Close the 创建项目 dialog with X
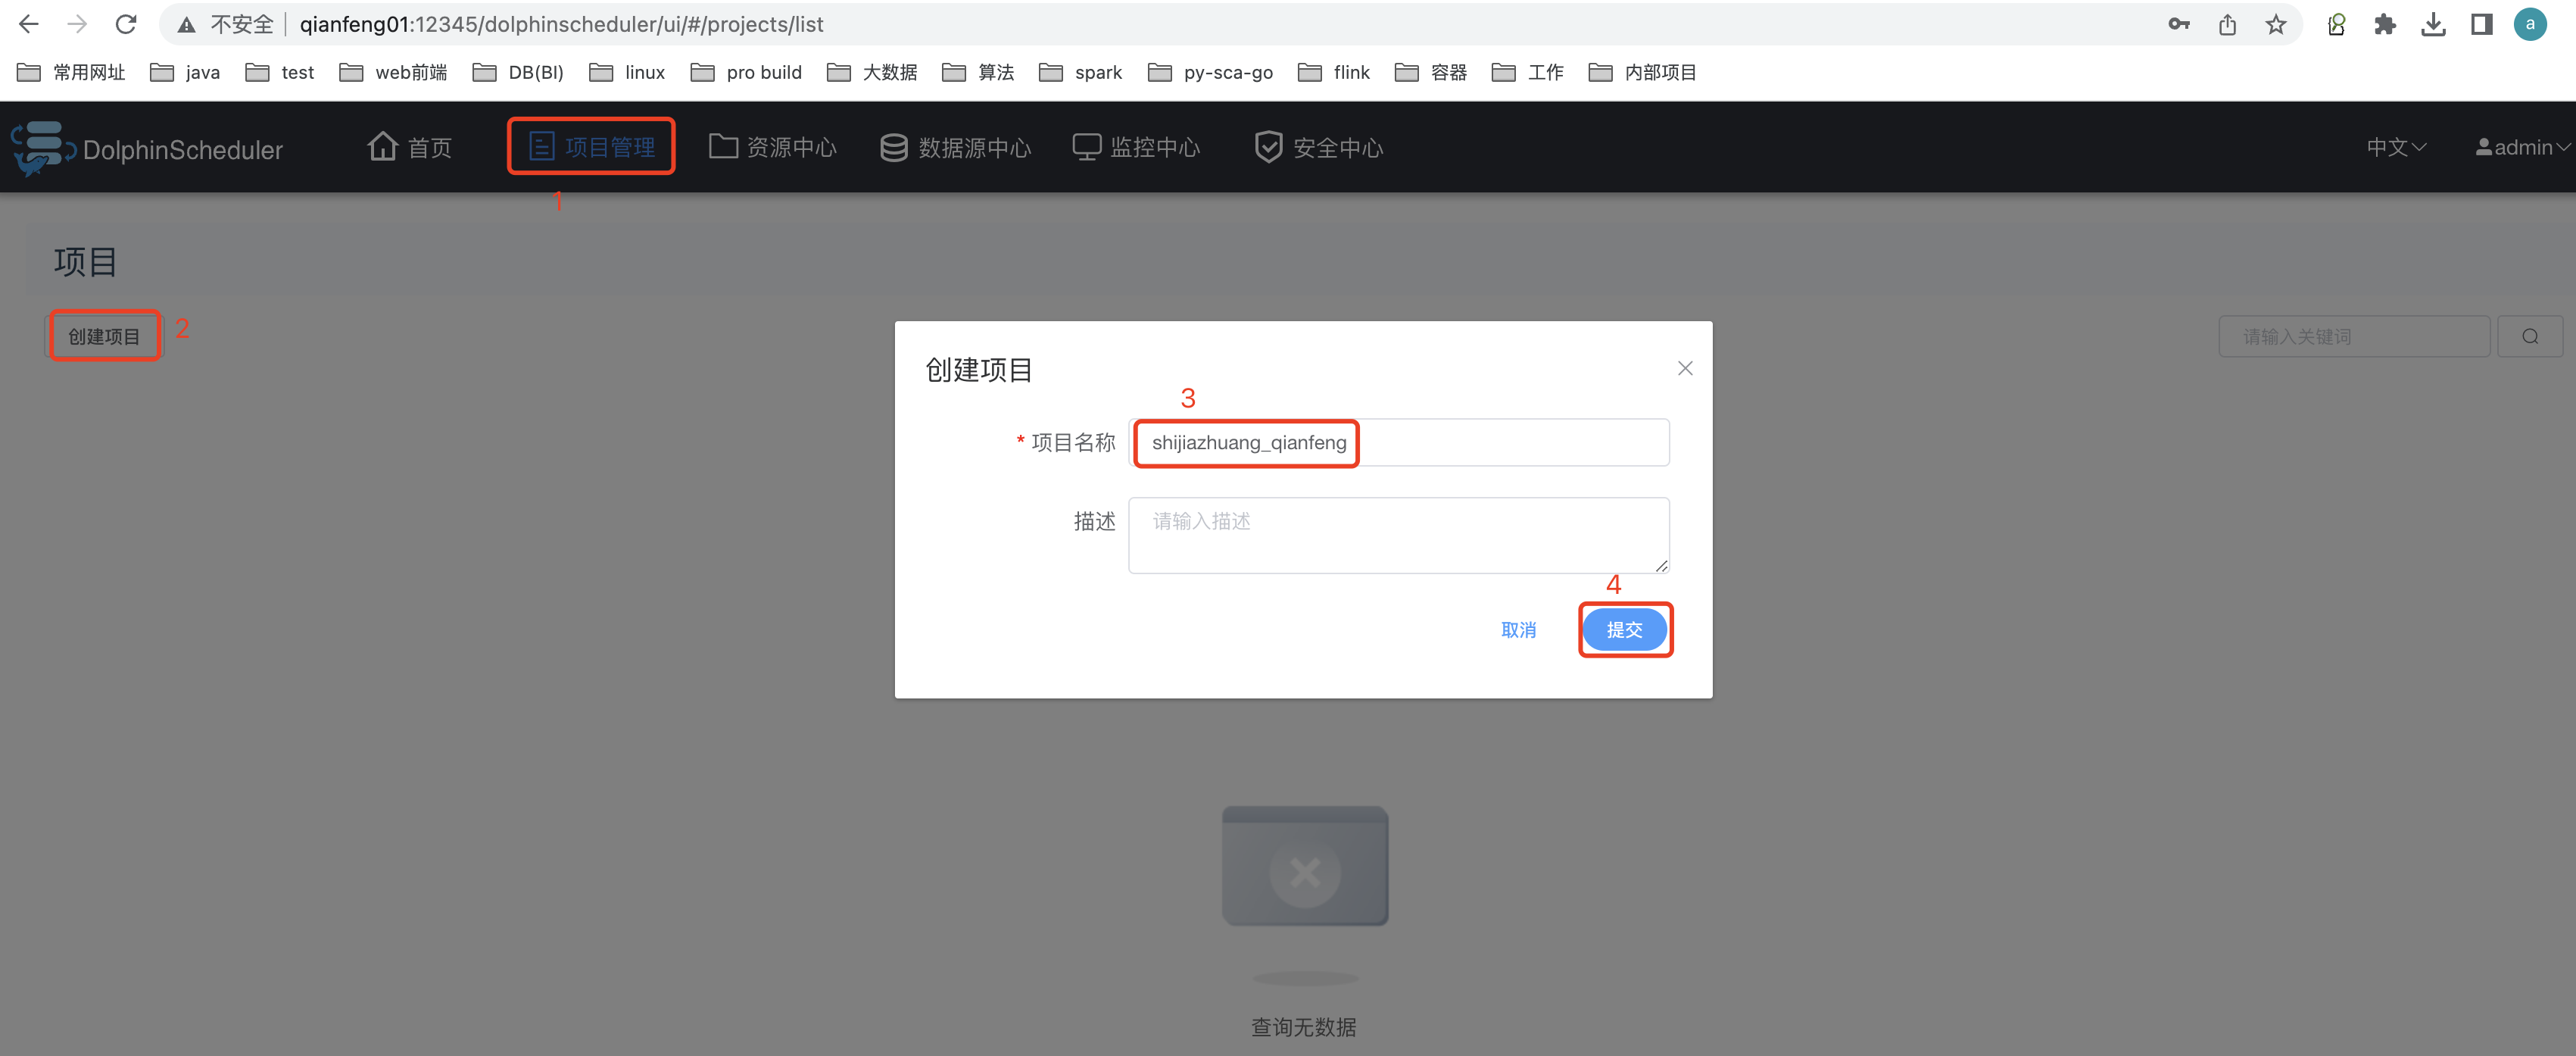This screenshot has height=1056, width=2576. coord(1685,368)
